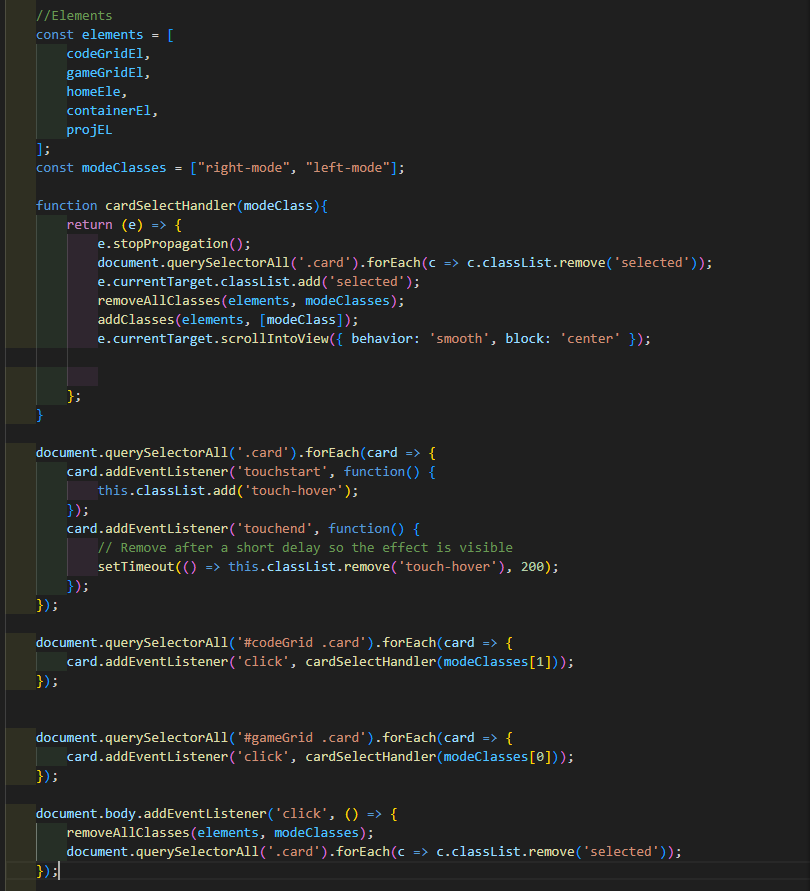Screen dimensions: 810x891
Task: Click containerEl in the elements array
Action: (109, 111)
